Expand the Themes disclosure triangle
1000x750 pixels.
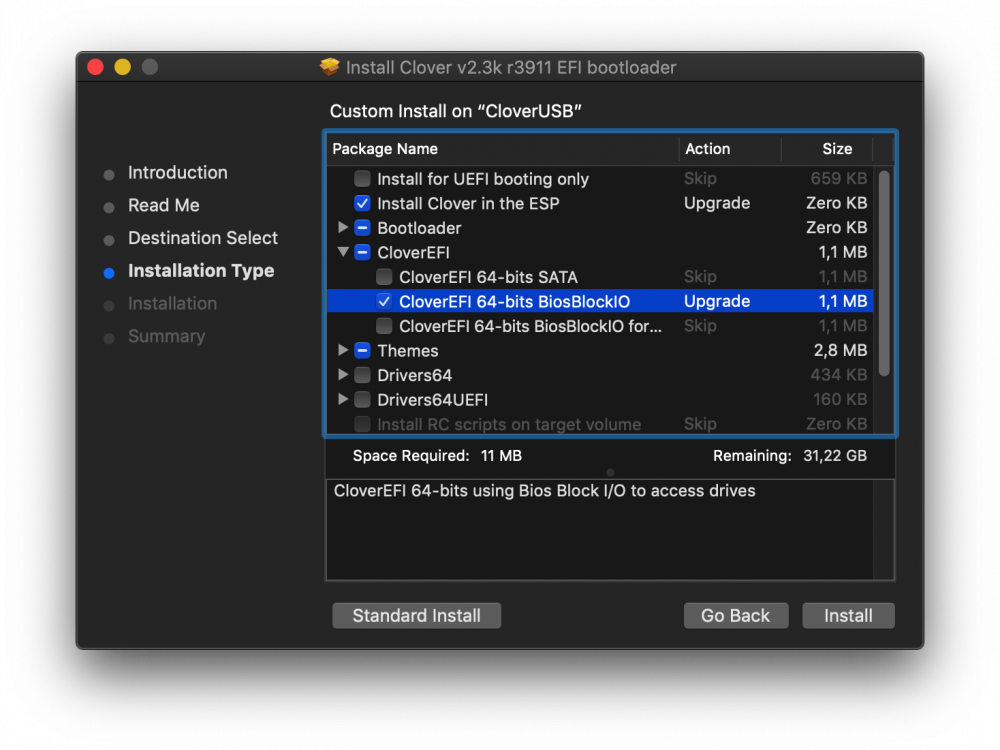click(342, 350)
